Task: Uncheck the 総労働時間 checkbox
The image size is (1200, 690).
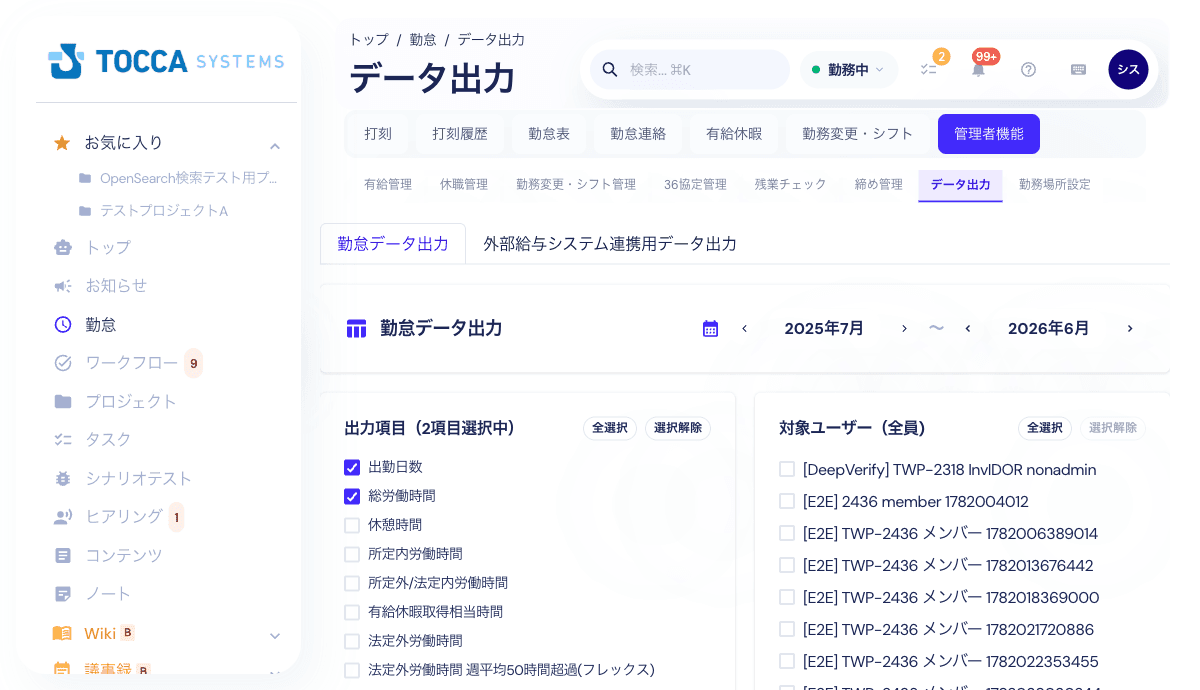Action: [352, 496]
